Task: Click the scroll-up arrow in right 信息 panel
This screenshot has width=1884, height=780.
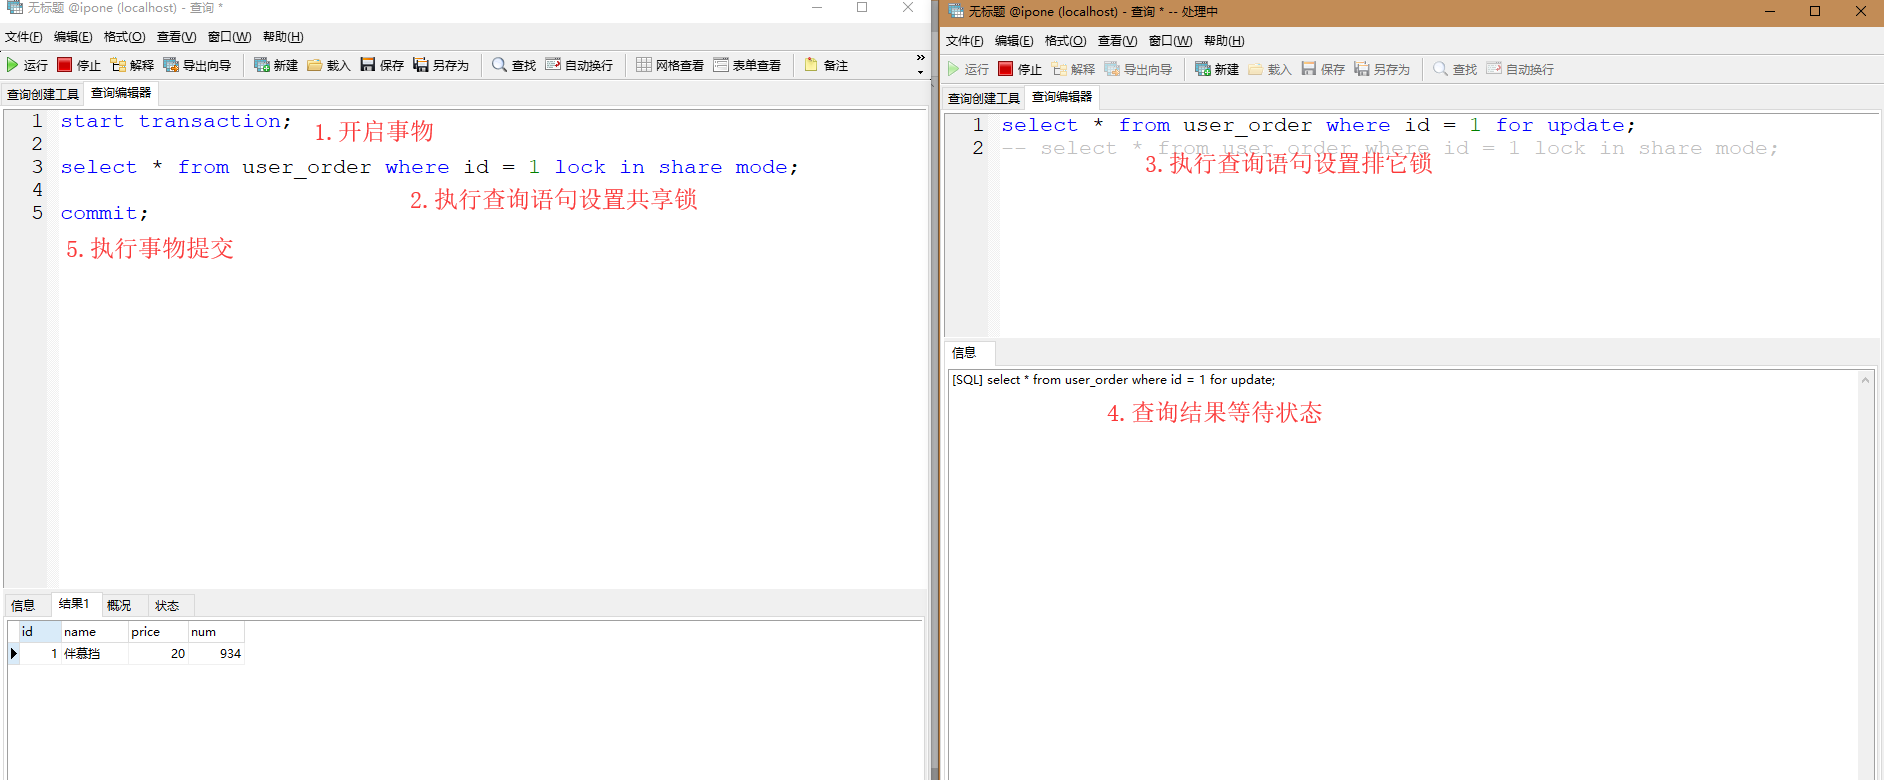Action: click(1865, 380)
